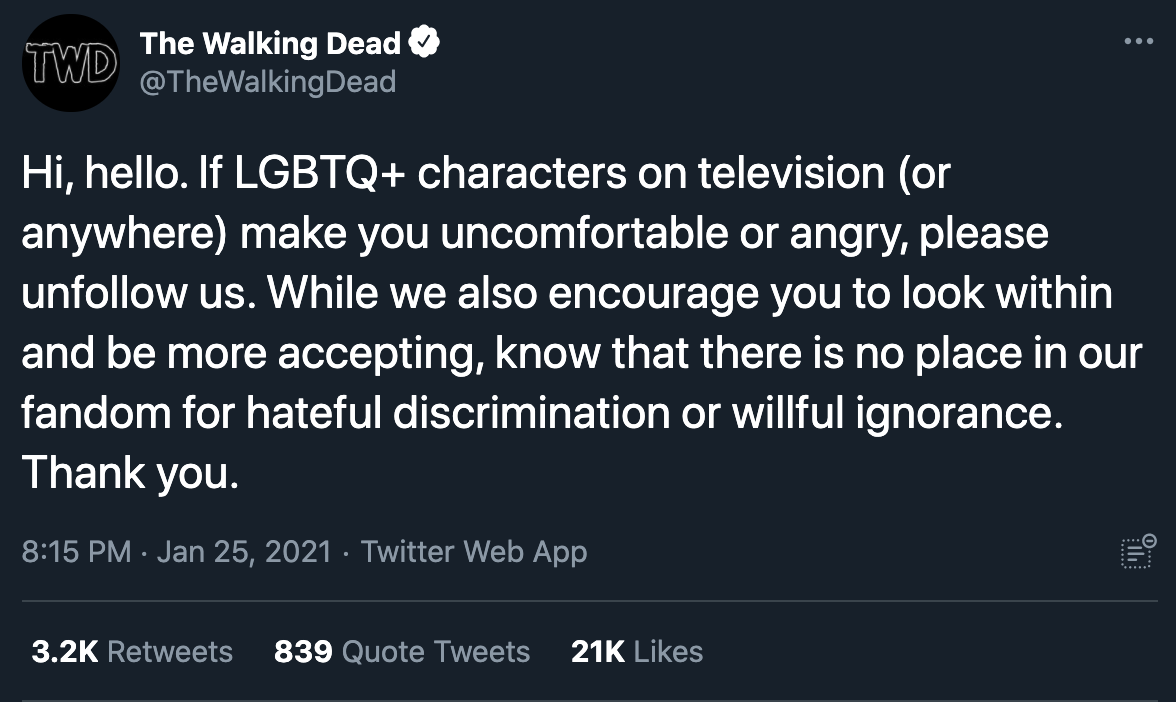
Task: Open the Likes list
Action: point(668,652)
